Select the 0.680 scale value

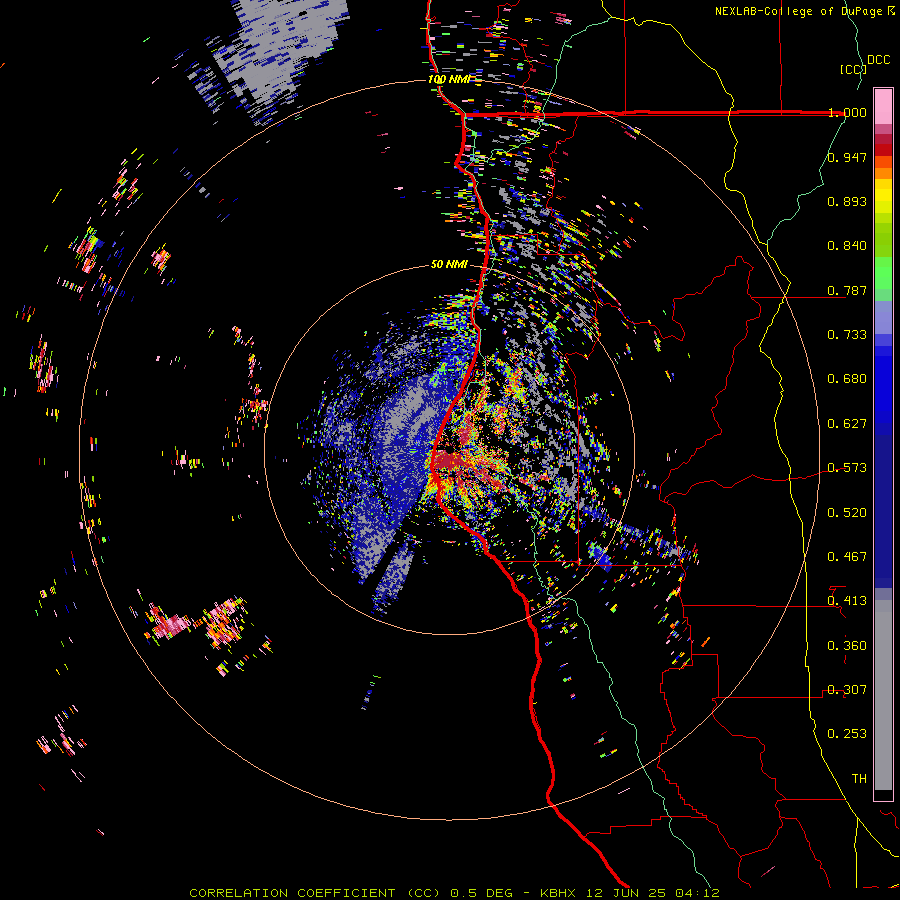click(x=847, y=379)
